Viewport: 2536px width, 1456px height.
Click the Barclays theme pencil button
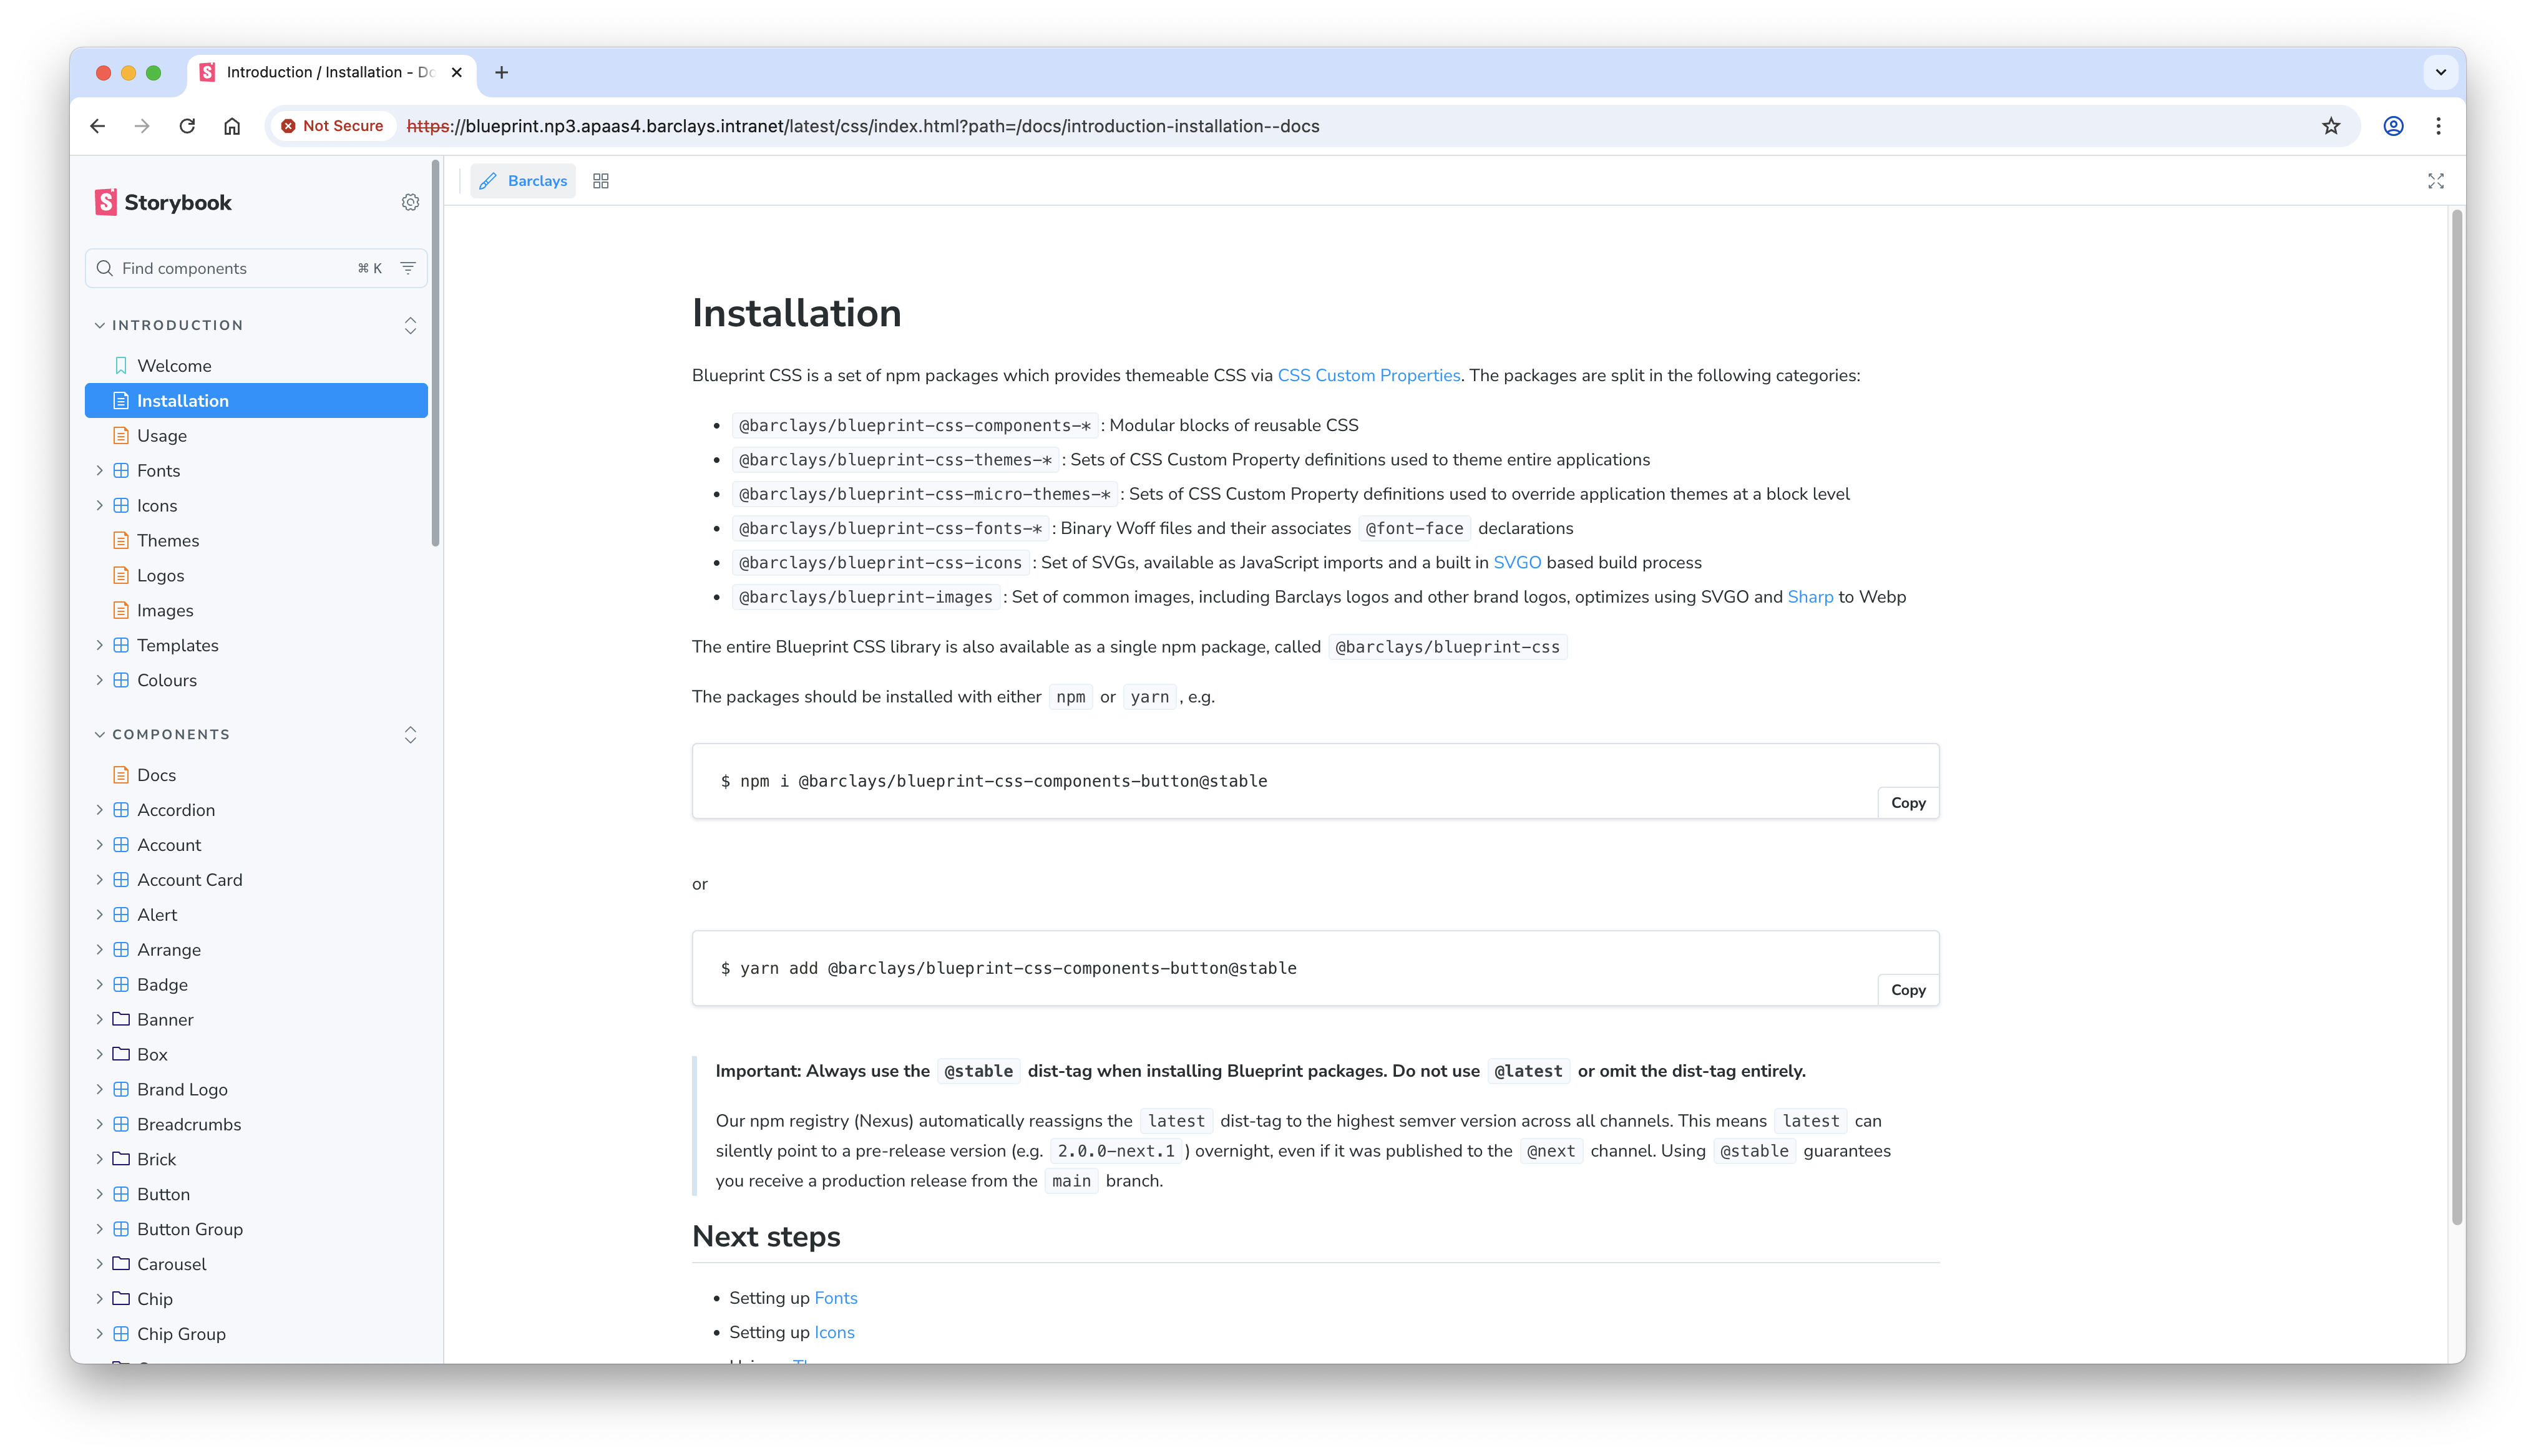523,181
